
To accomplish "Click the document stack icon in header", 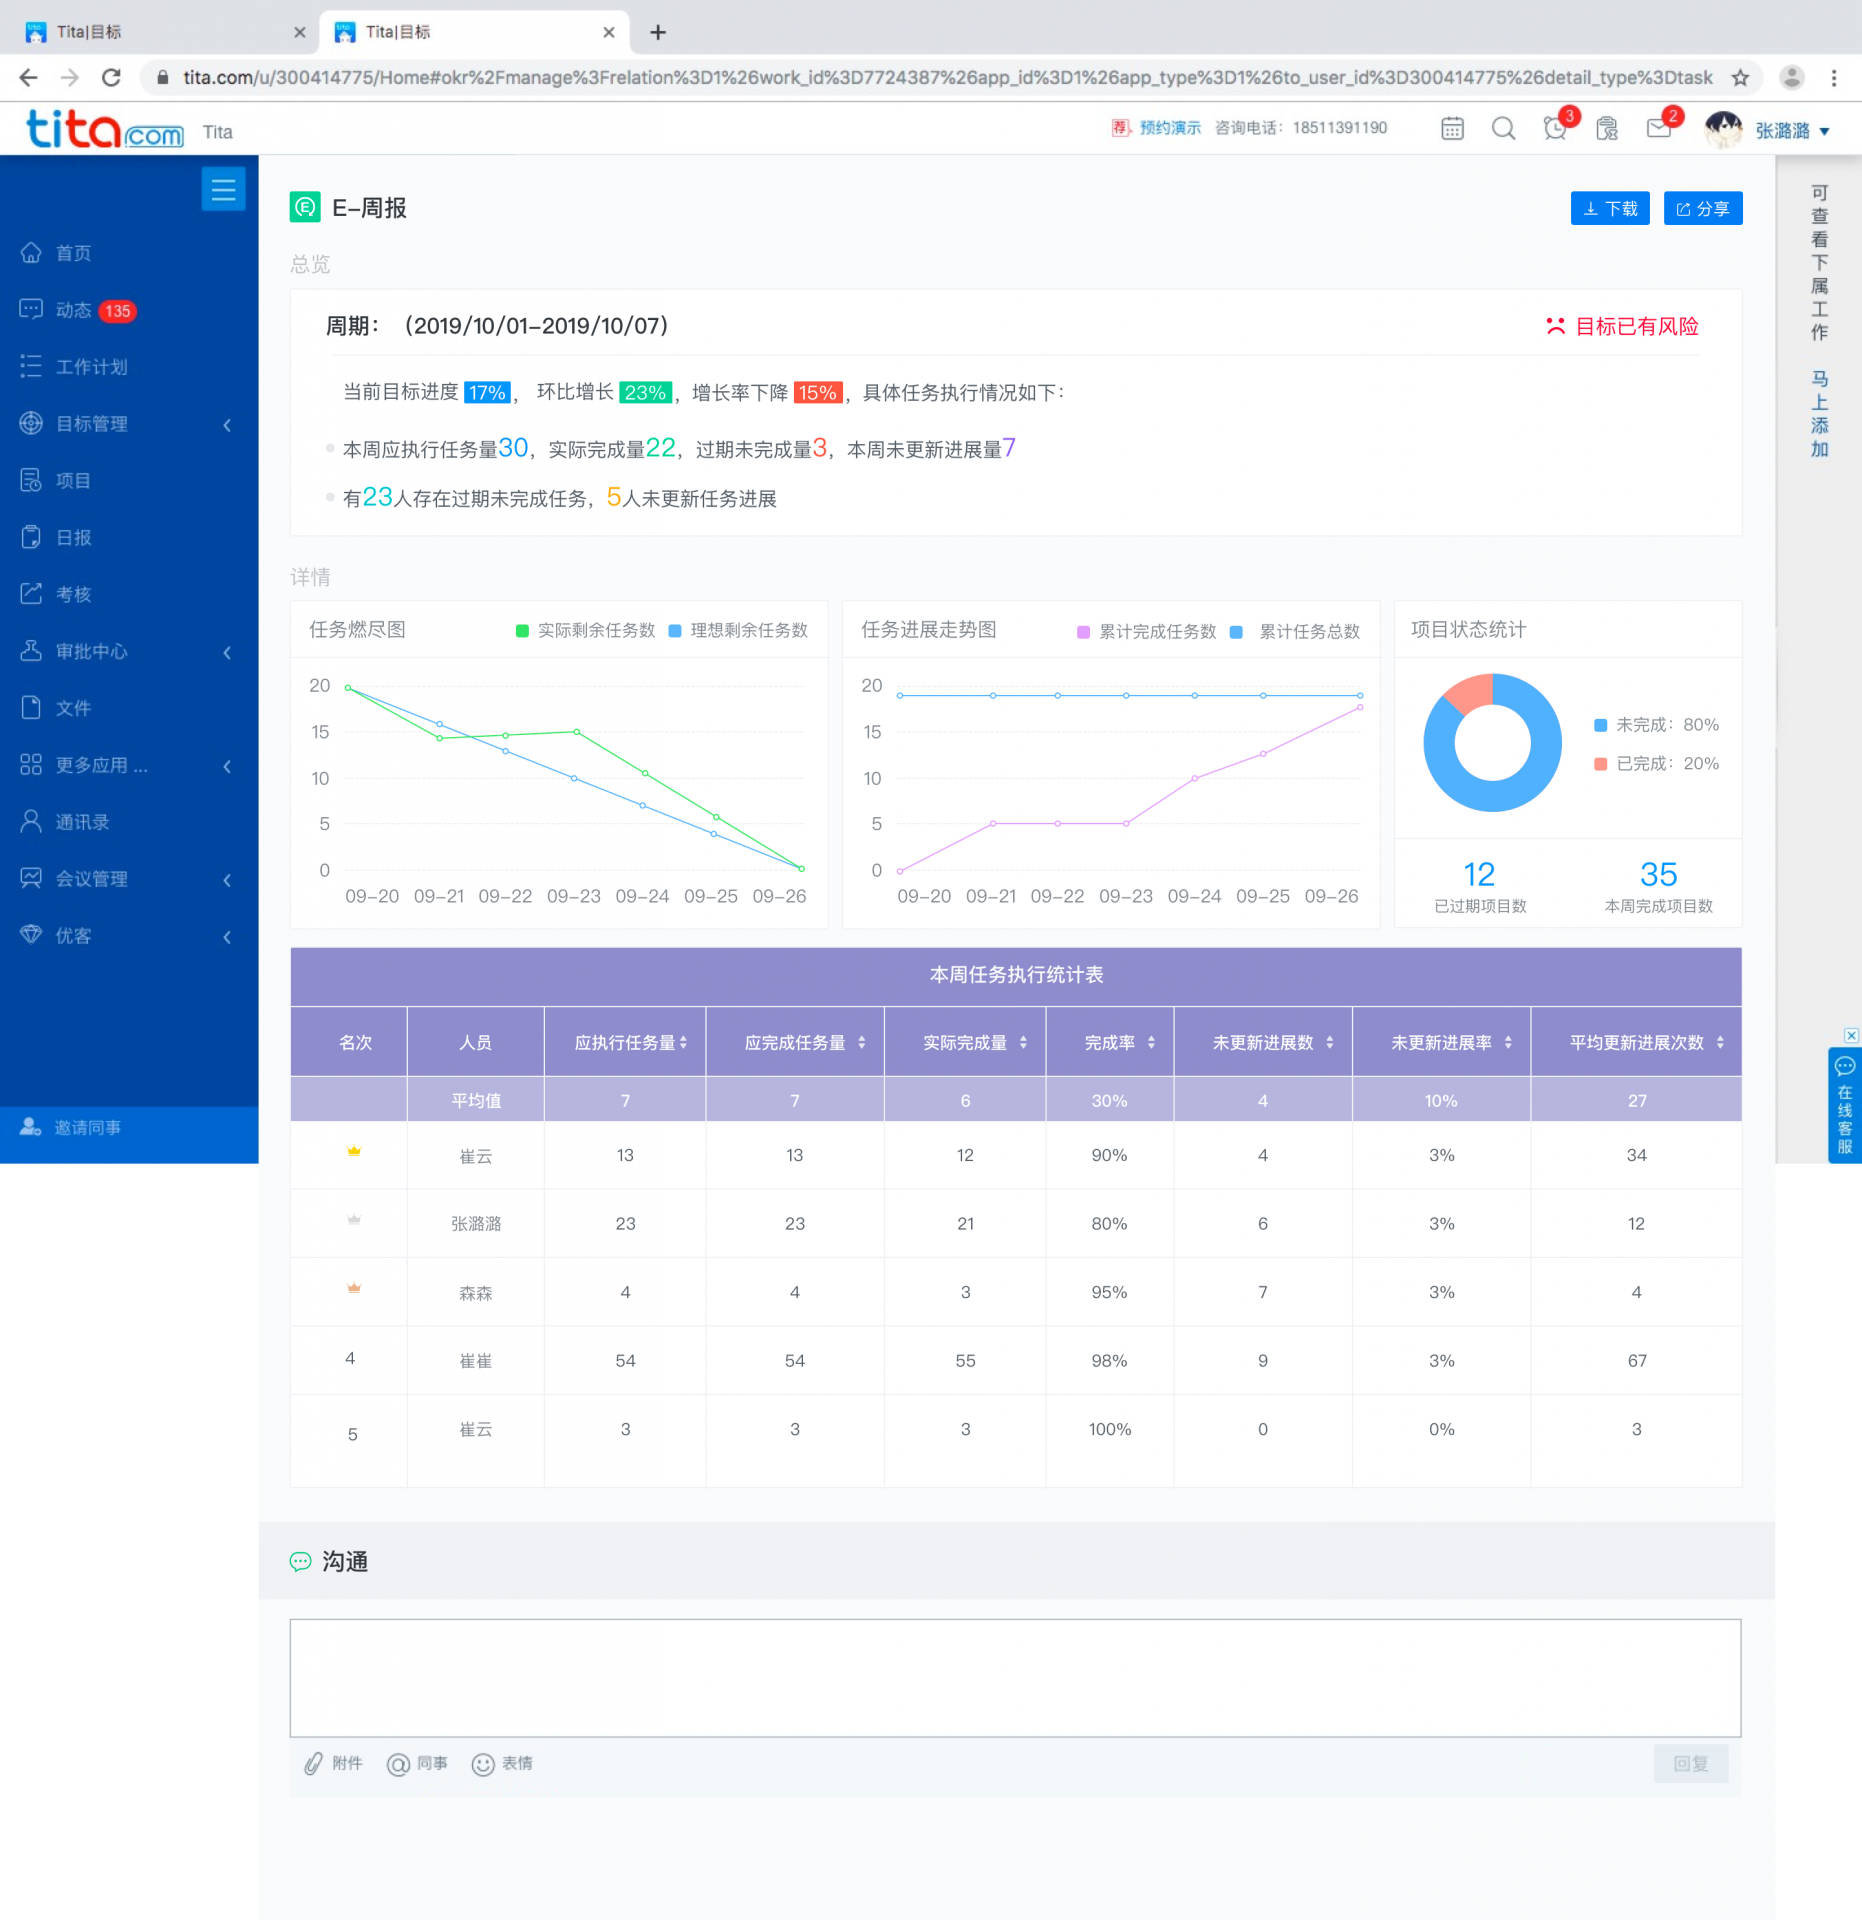I will point(1607,128).
